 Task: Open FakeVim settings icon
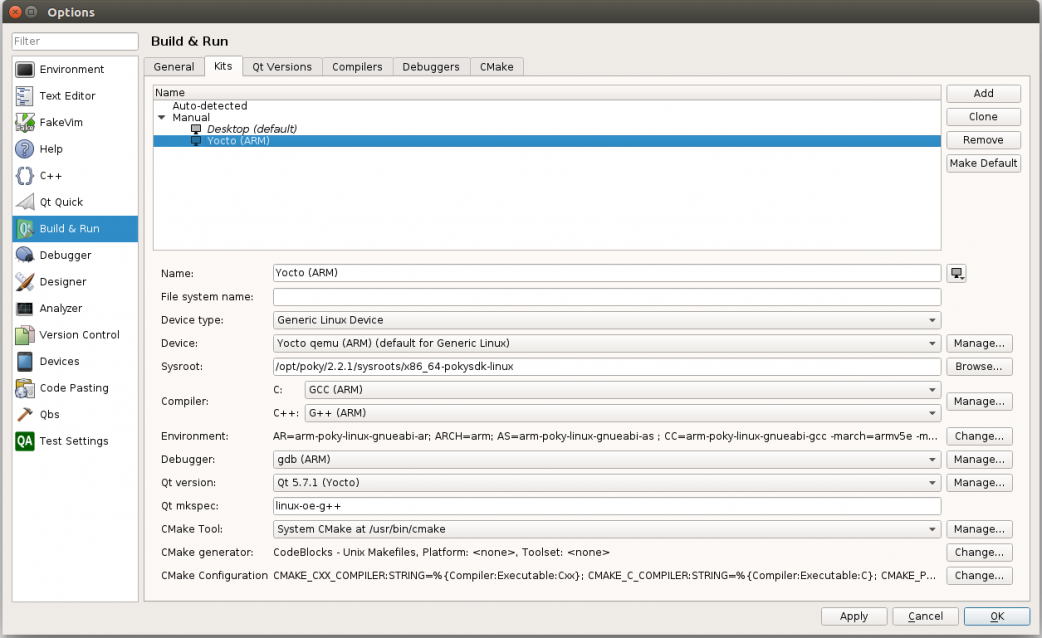[25, 123]
